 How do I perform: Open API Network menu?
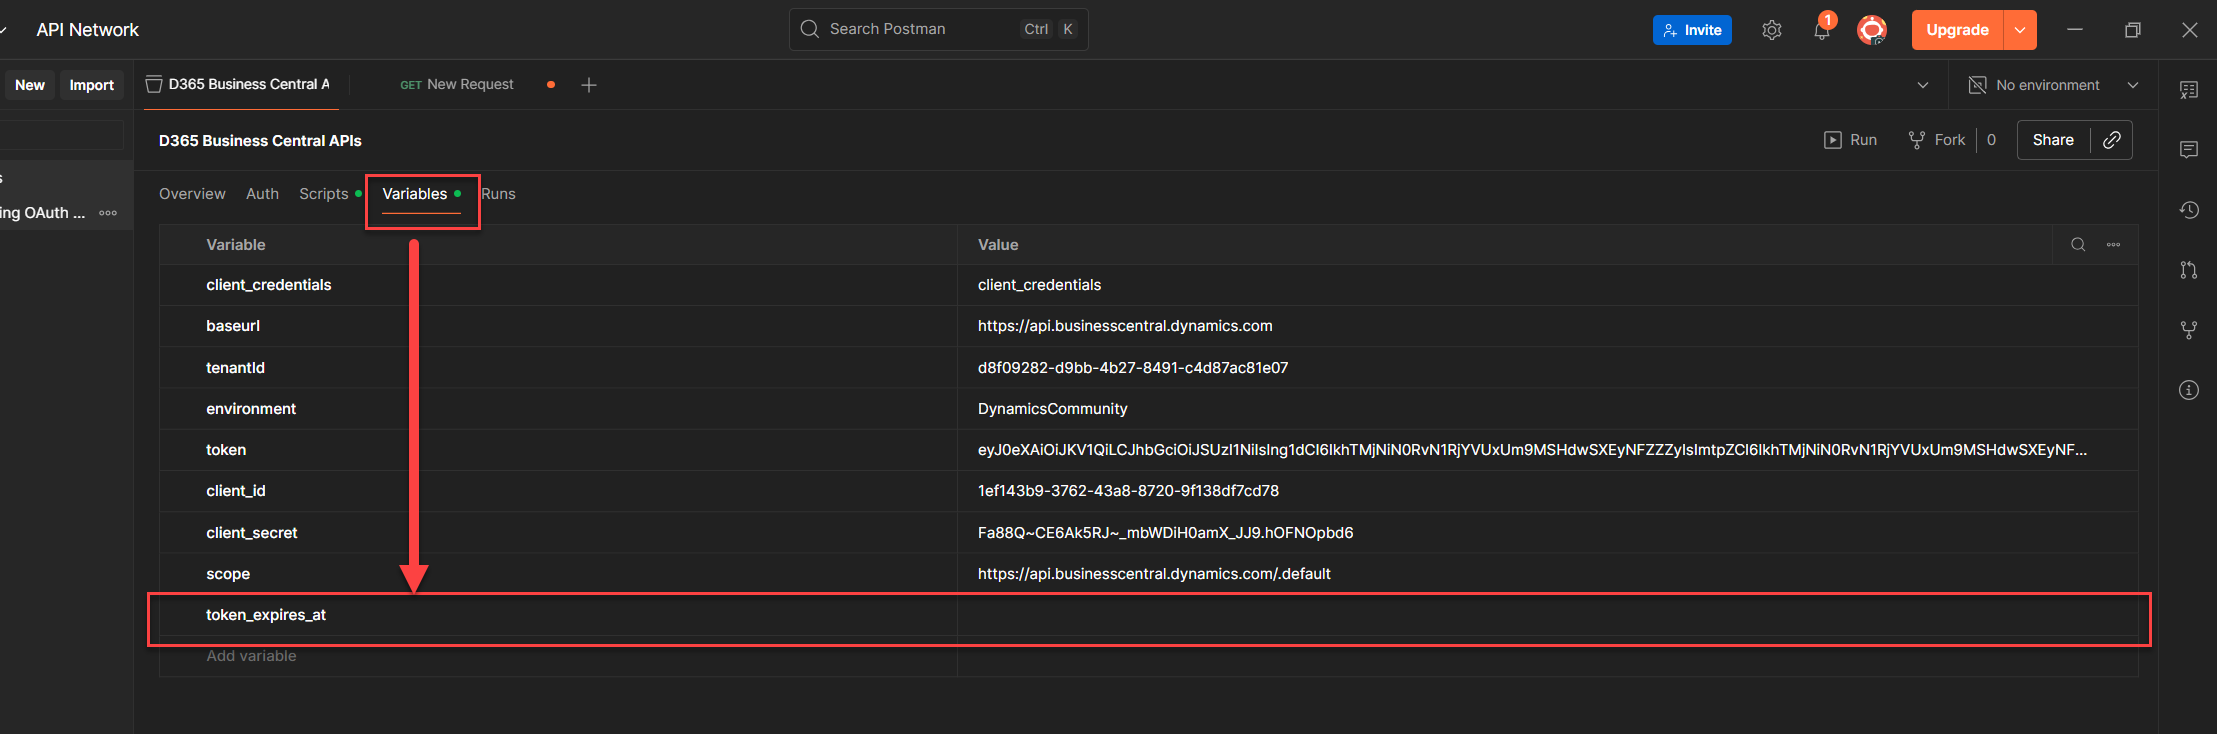[x=88, y=30]
